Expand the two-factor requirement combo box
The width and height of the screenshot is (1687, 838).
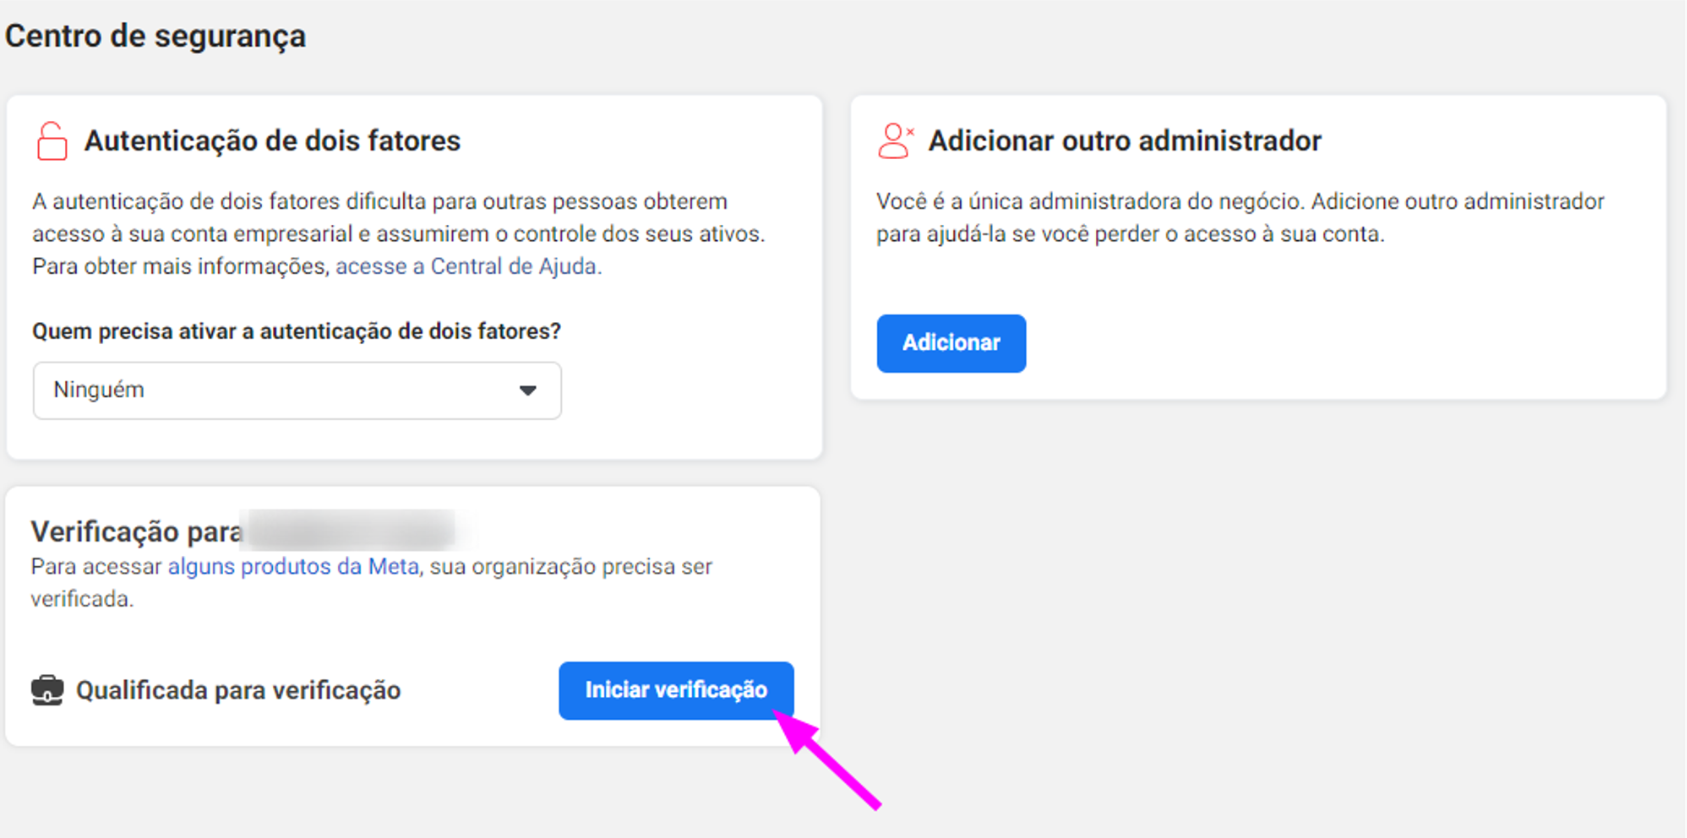[297, 391]
